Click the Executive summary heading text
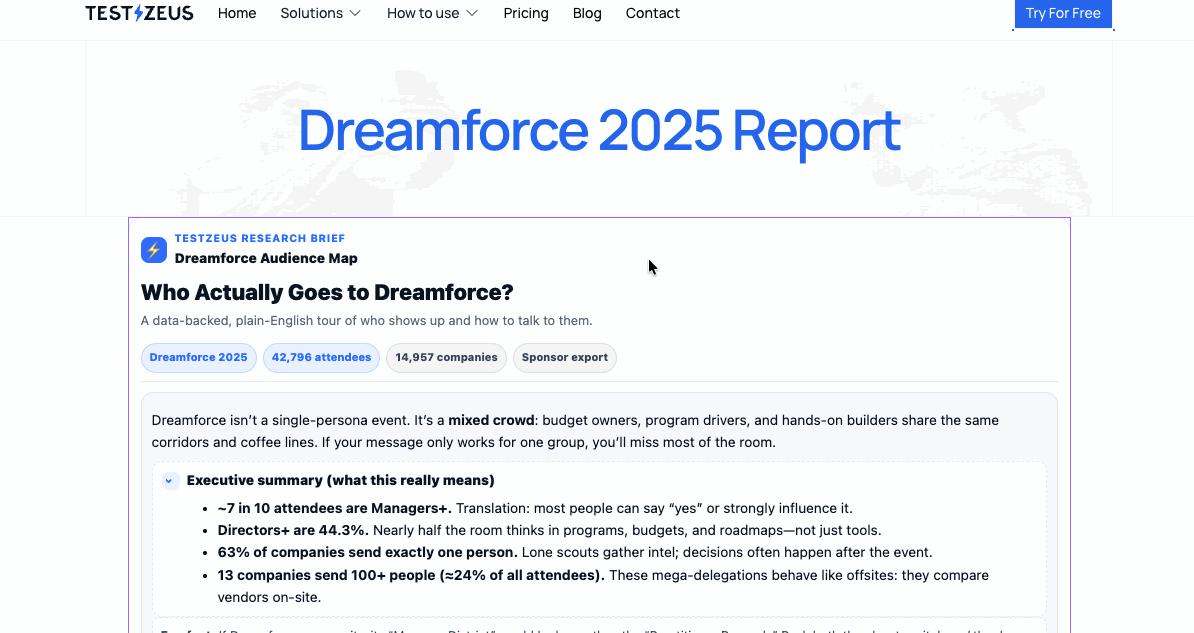The height and width of the screenshot is (633, 1194). [x=340, y=480]
